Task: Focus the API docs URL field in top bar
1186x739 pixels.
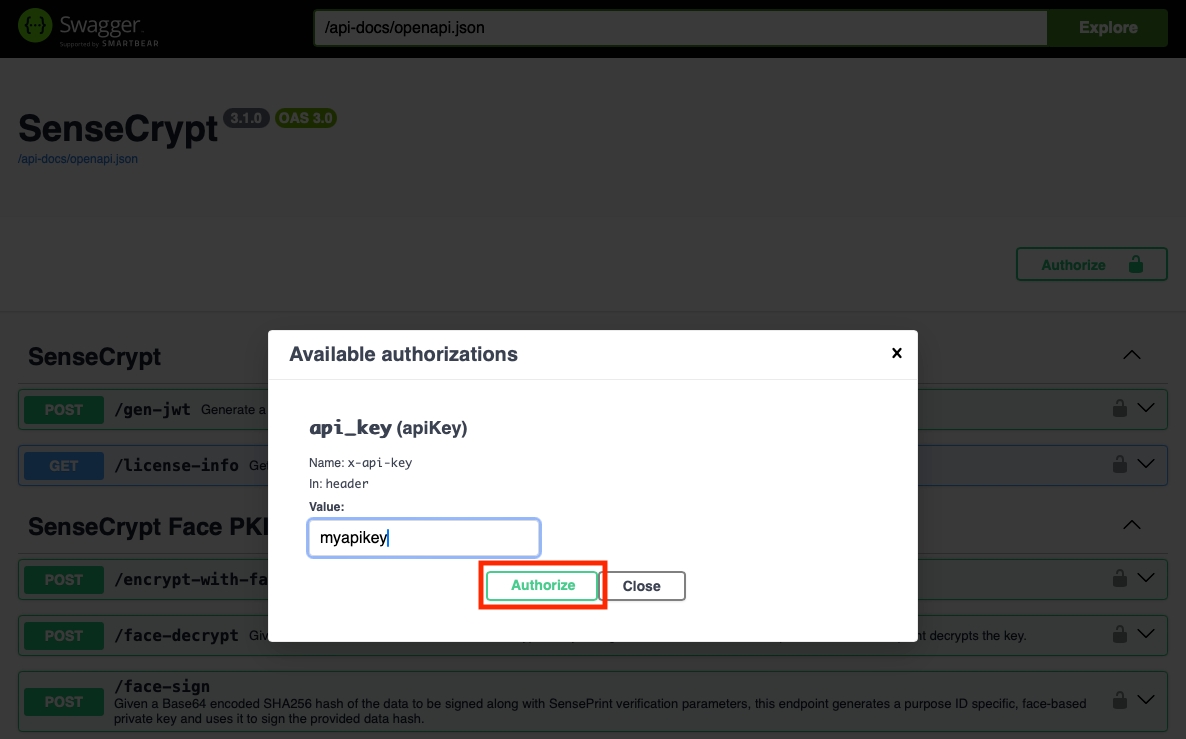Action: [x=680, y=28]
